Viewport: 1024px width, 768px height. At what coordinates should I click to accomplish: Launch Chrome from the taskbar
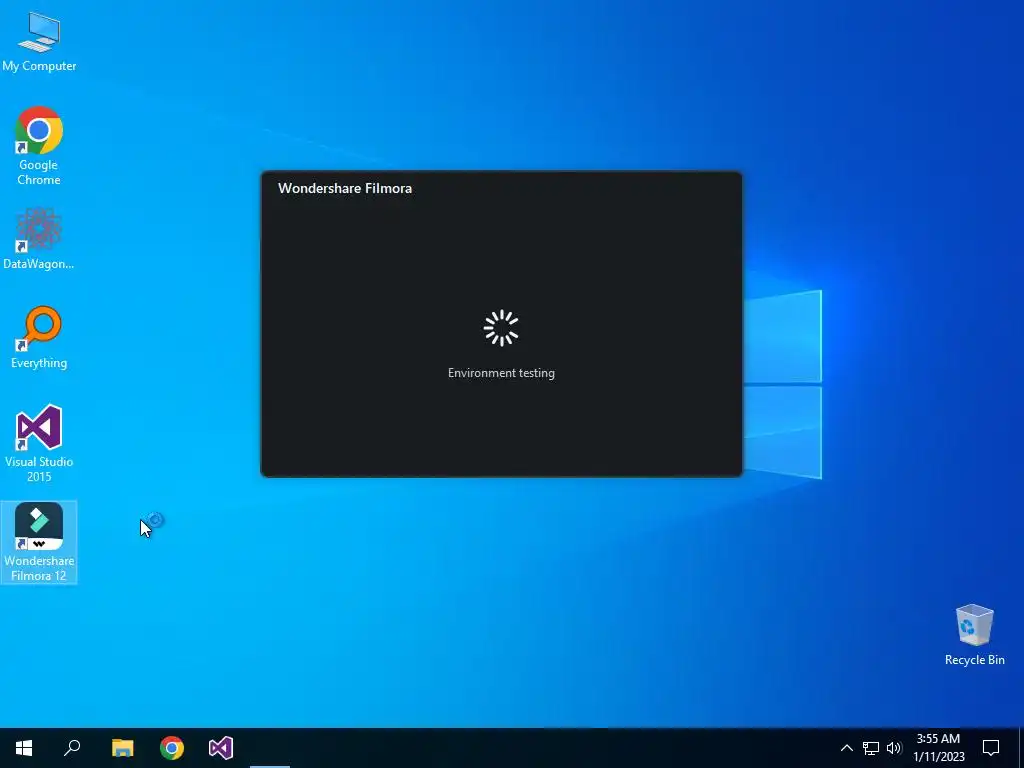pyautogui.click(x=172, y=748)
